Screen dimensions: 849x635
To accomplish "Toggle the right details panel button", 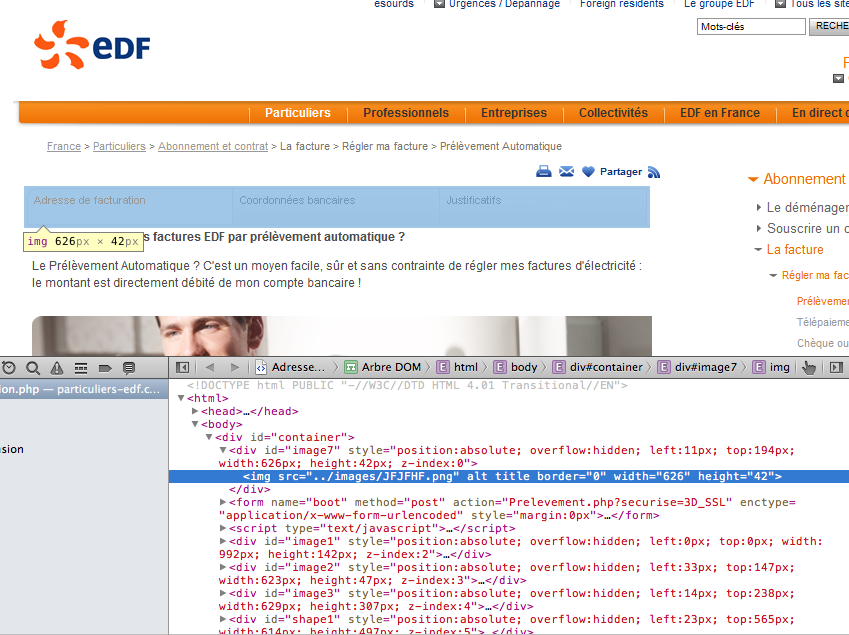I will 836,367.
